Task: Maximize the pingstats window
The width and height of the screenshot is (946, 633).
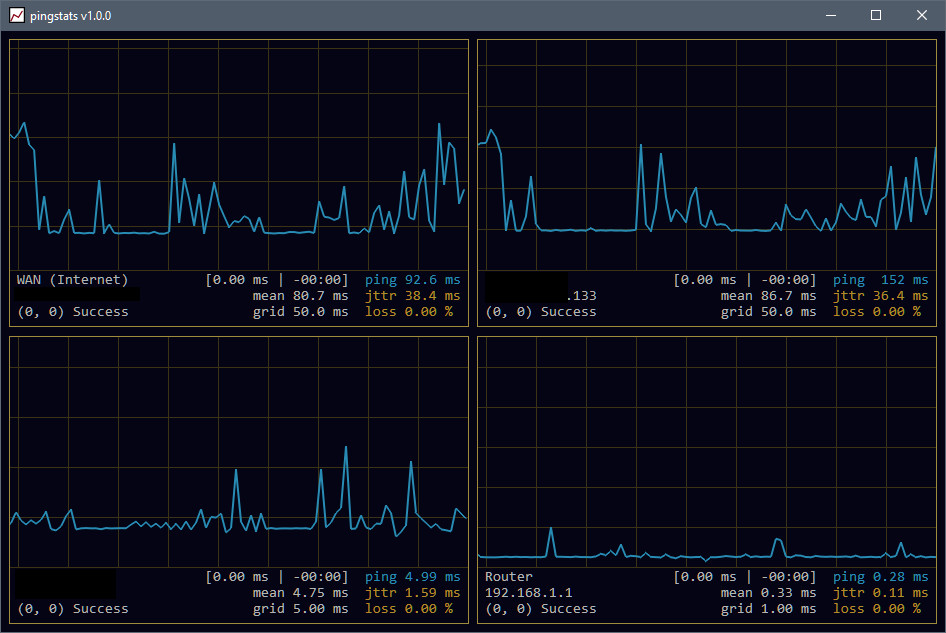Action: click(876, 15)
